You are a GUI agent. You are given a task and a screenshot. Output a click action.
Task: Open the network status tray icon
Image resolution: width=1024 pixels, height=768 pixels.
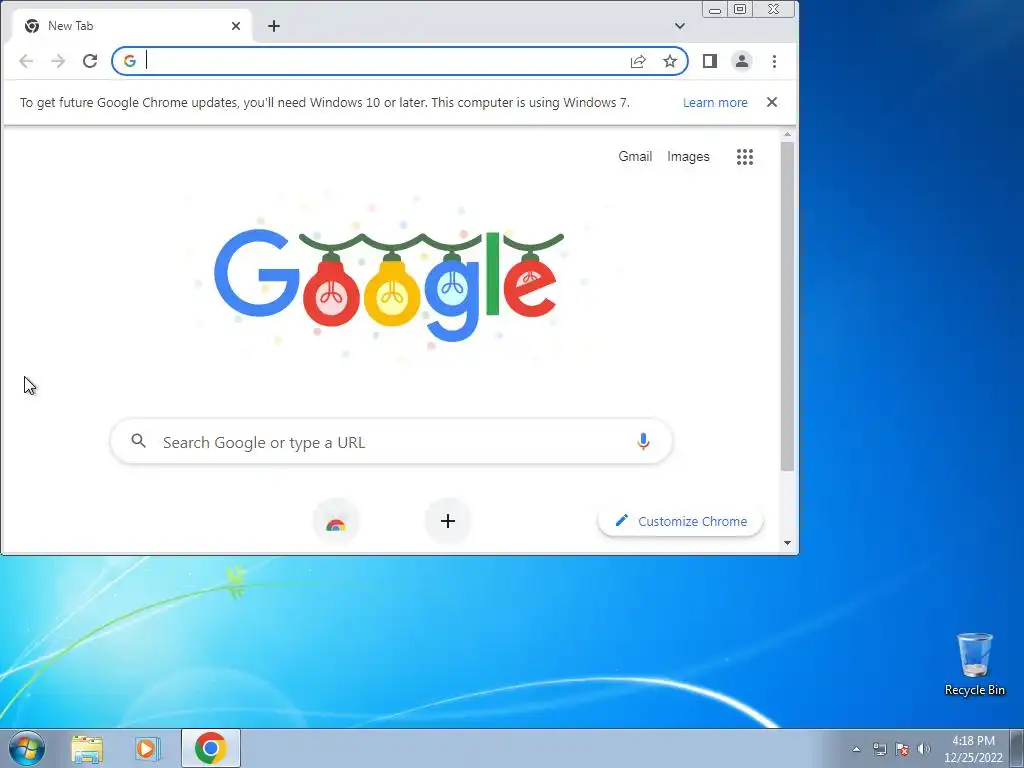pyautogui.click(x=880, y=749)
